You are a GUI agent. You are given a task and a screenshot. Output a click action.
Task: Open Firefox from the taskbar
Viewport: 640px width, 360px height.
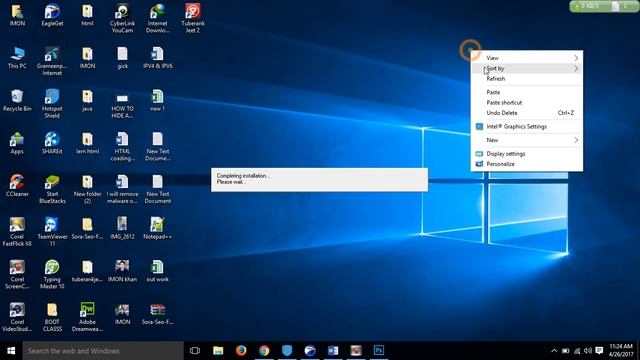tap(241, 350)
